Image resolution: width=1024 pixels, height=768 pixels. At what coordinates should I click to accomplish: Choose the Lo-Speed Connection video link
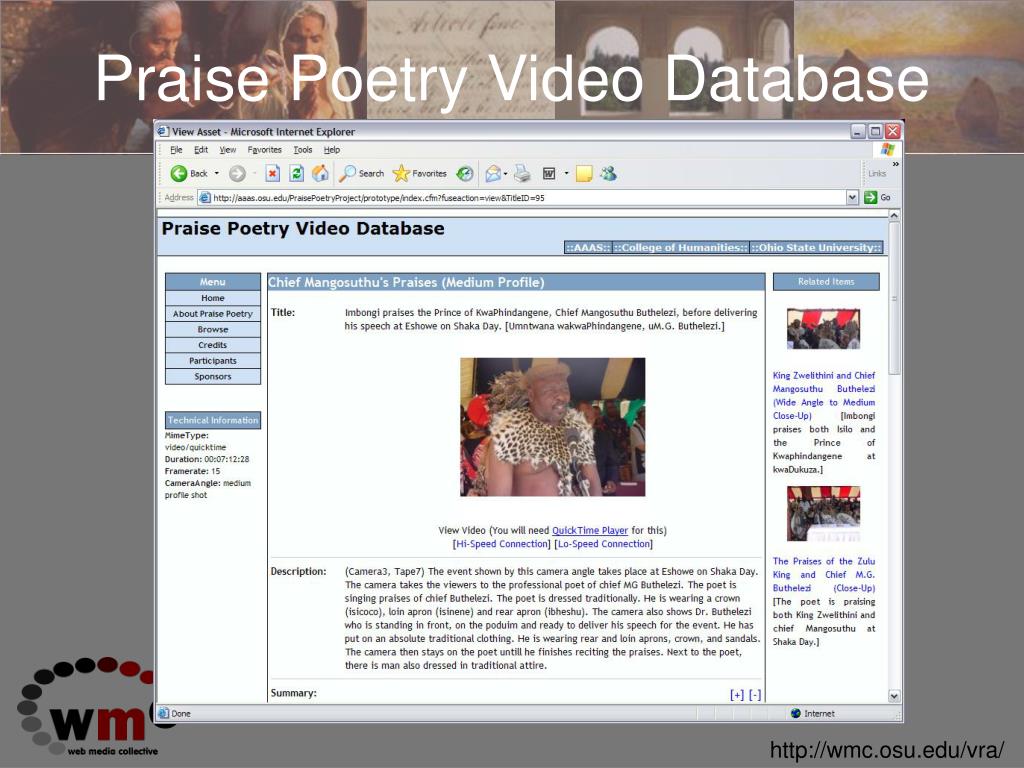tap(604, 544)
